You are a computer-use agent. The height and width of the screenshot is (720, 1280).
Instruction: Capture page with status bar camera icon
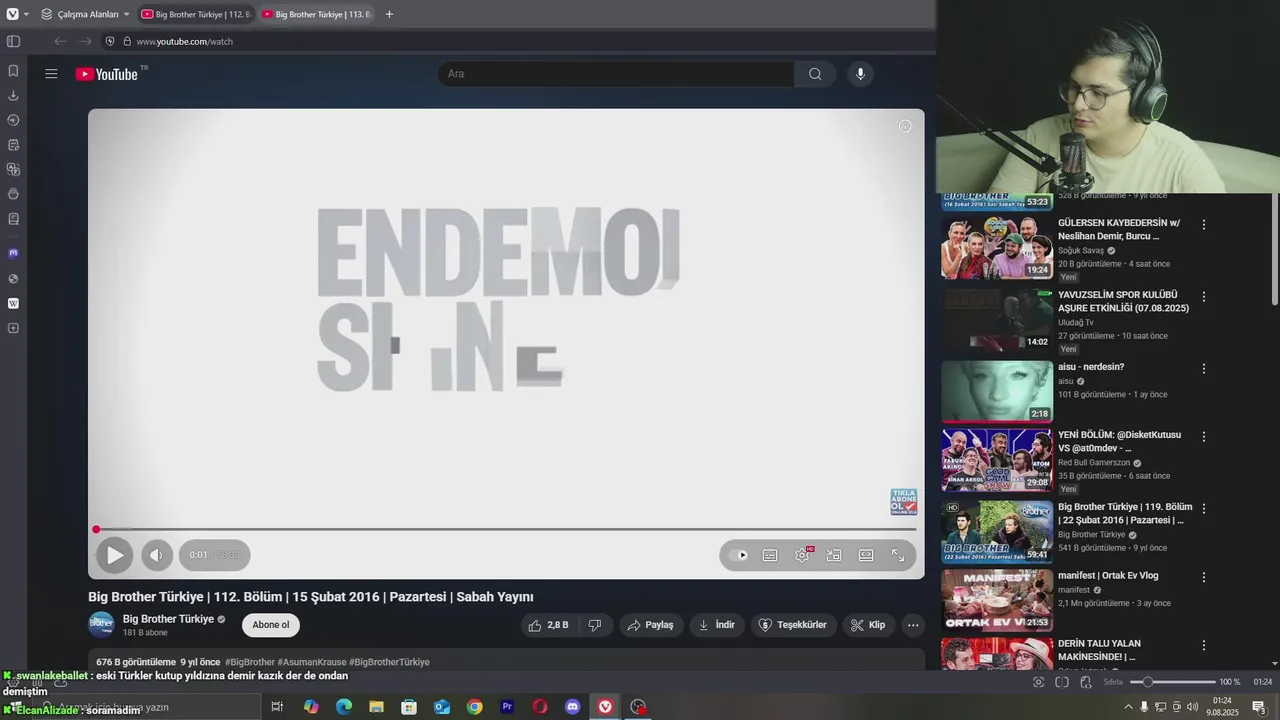point(1038,682)
